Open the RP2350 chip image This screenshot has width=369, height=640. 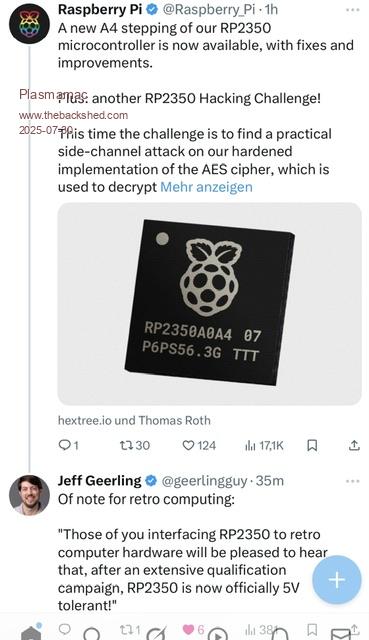(209, 304)
